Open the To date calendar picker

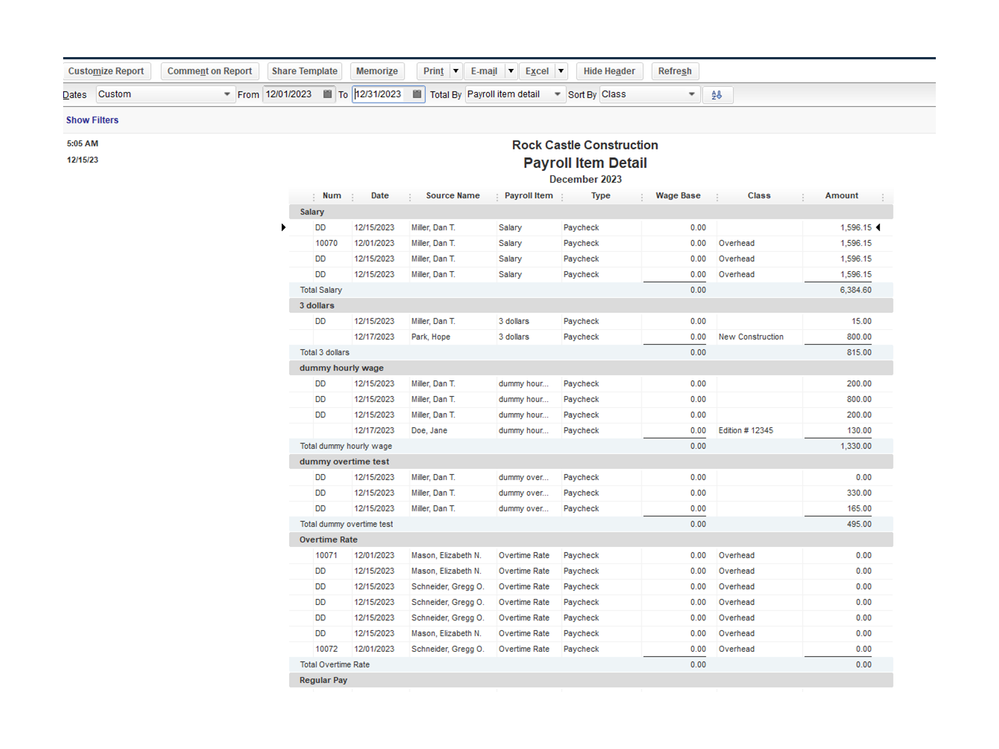[417, 94]
